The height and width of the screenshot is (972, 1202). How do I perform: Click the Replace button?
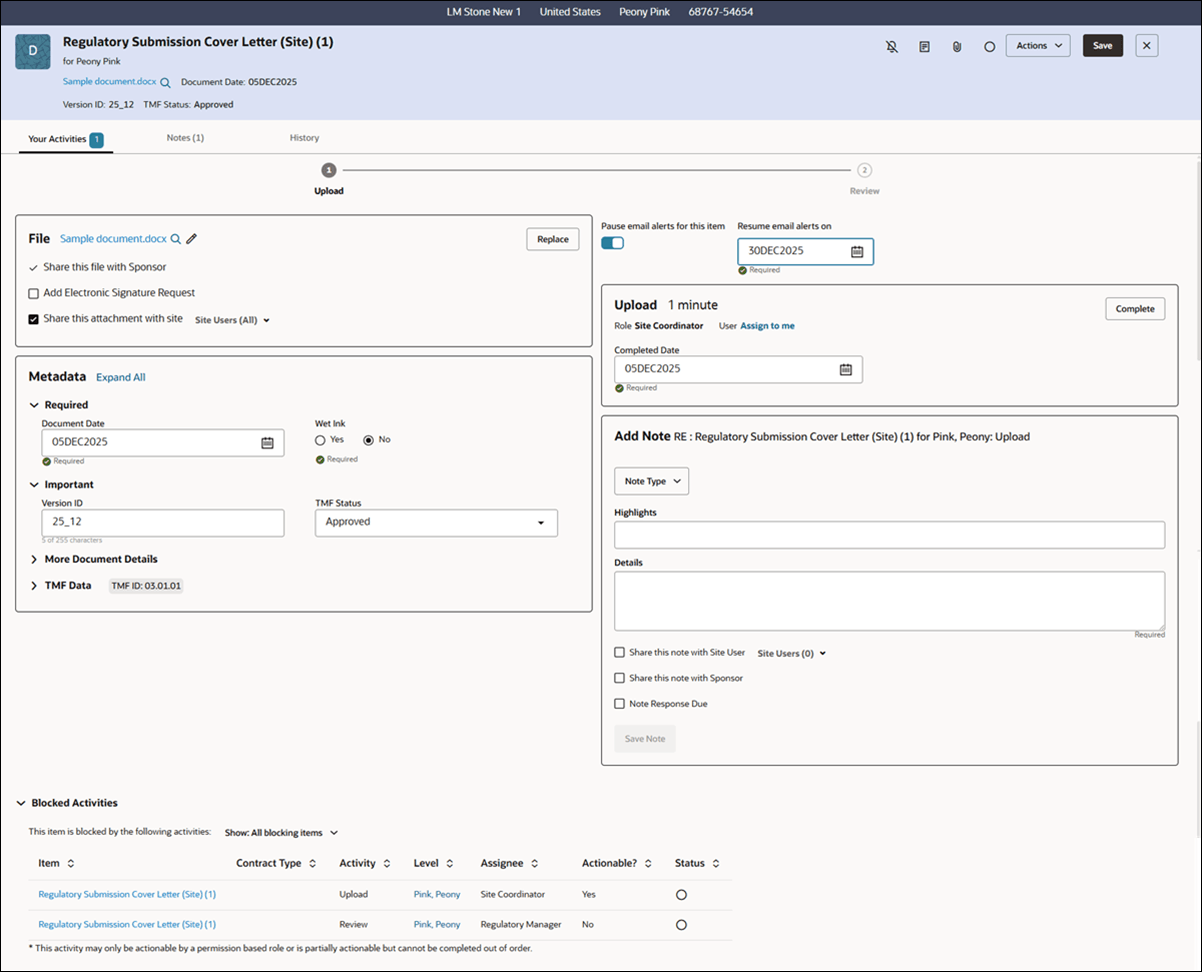[552, 239]
